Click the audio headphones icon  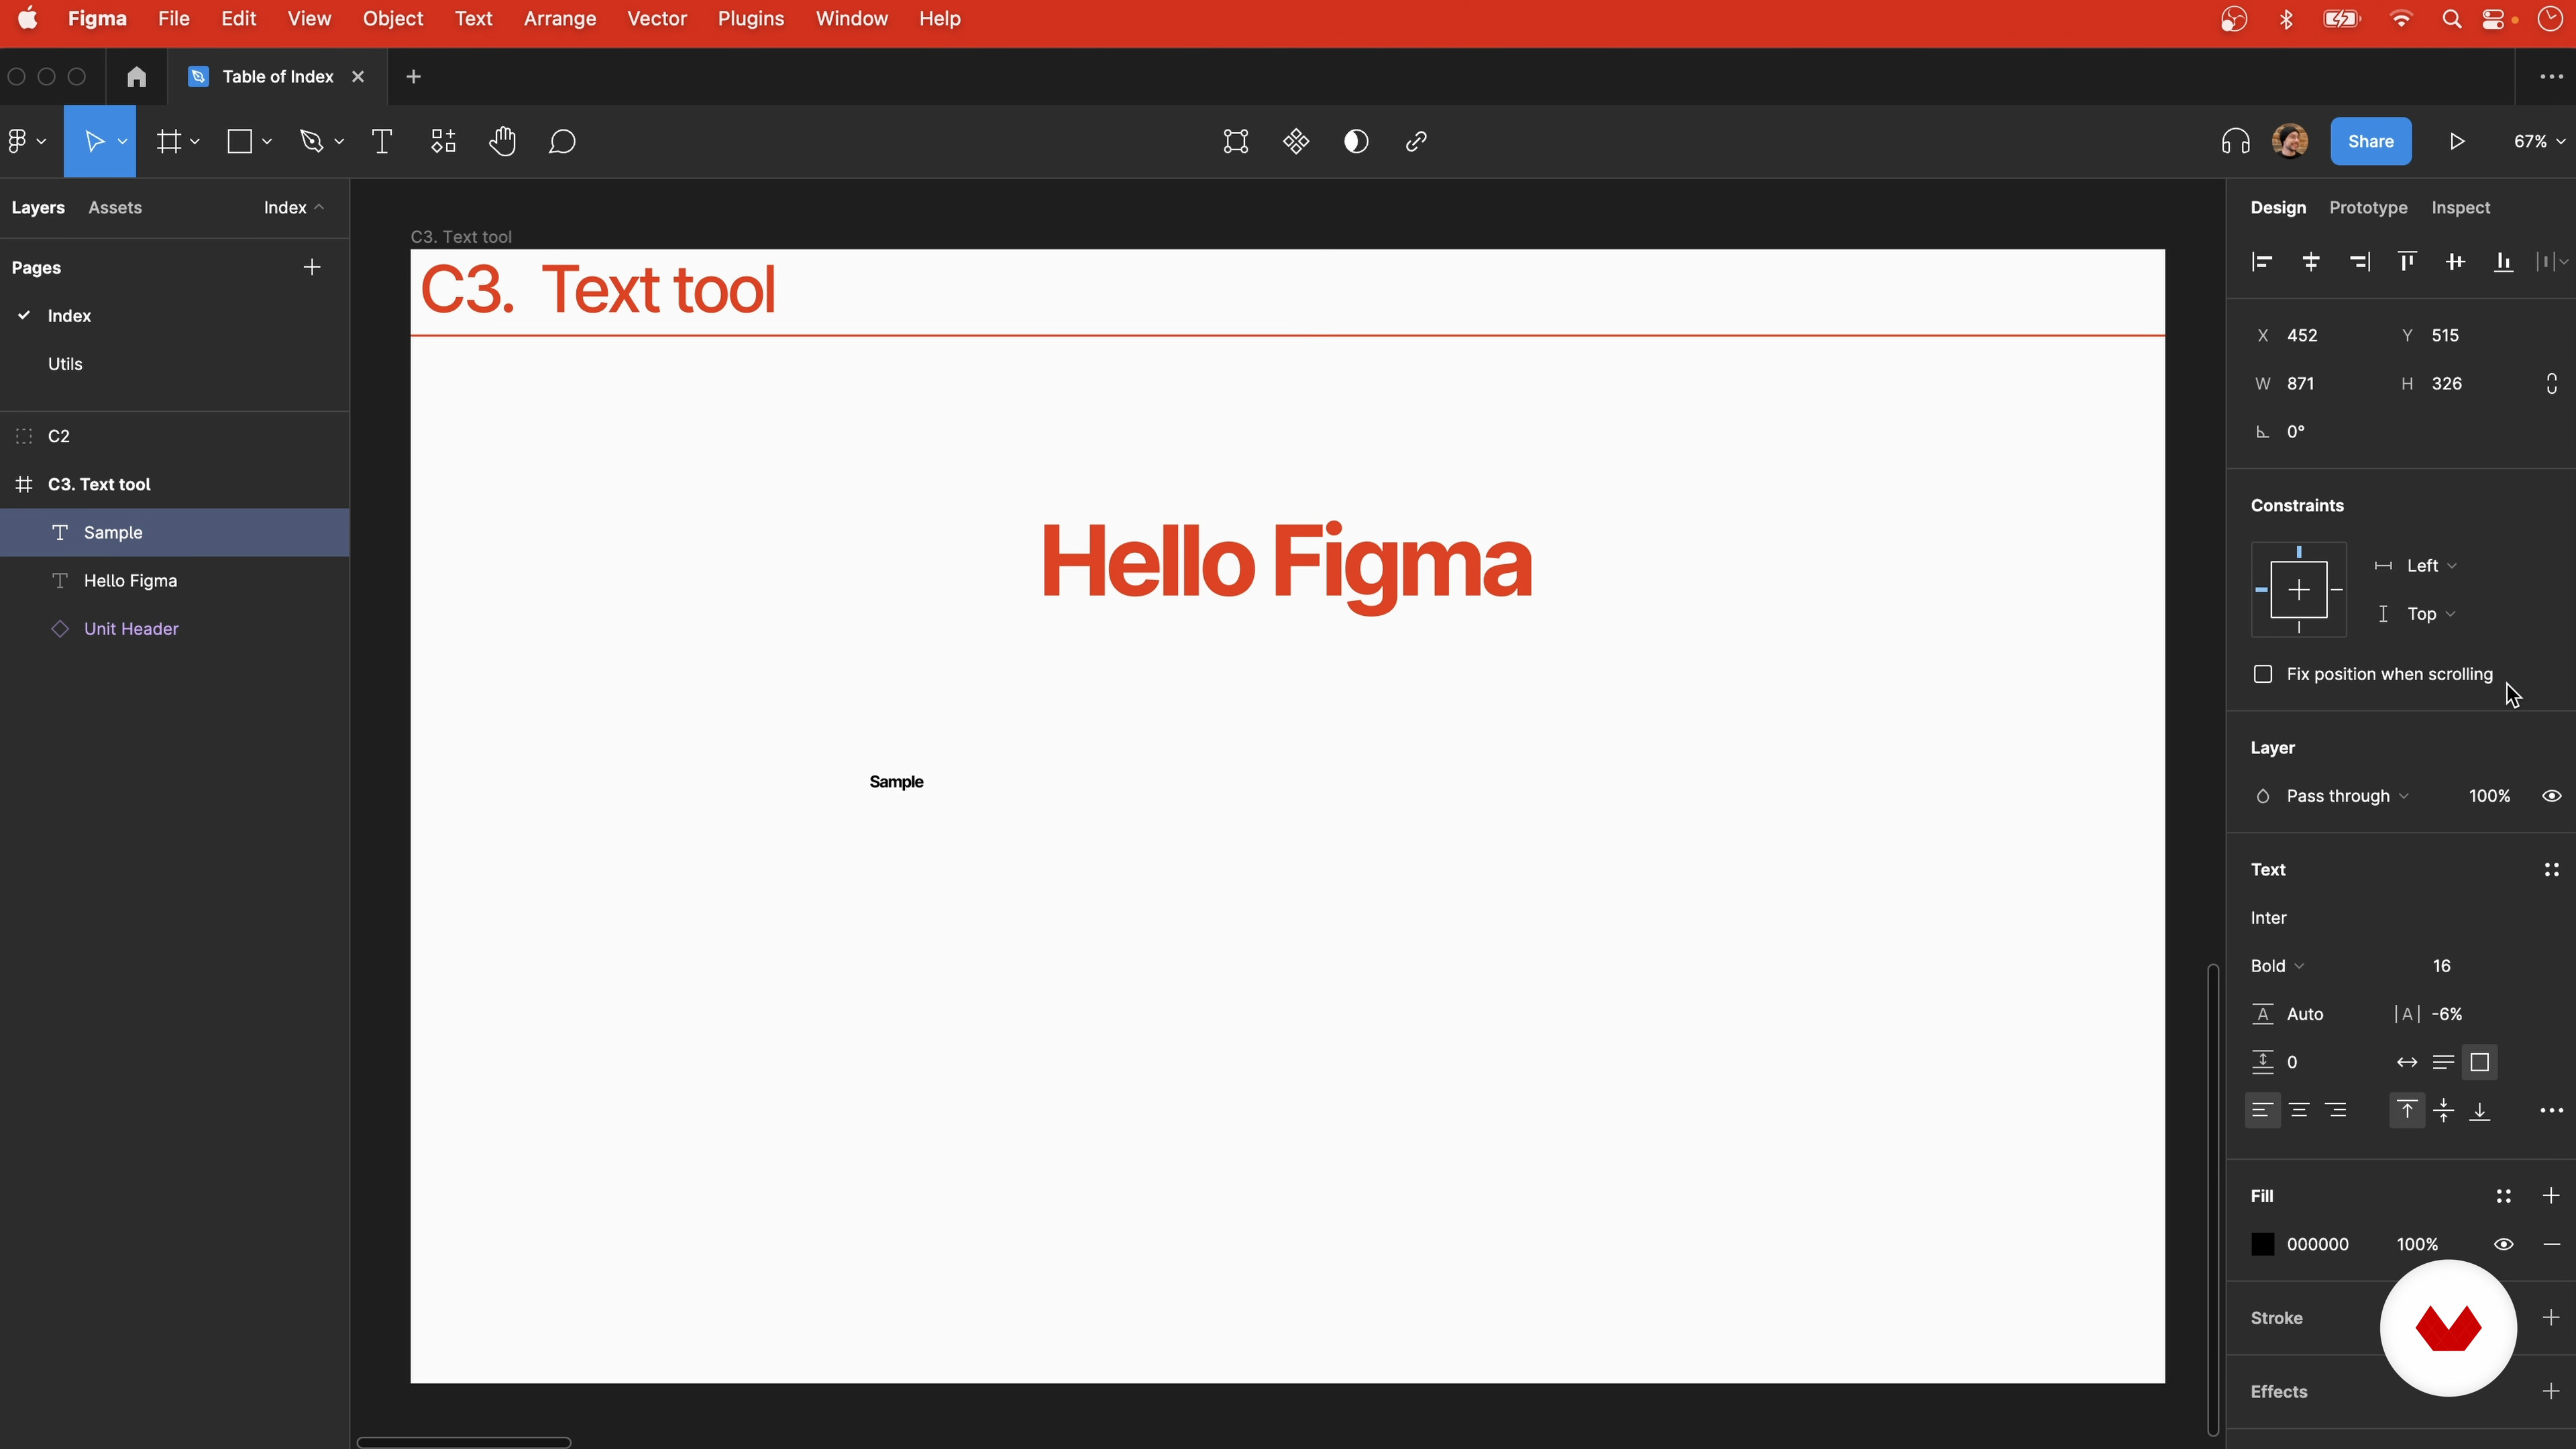pos(2236,142)
